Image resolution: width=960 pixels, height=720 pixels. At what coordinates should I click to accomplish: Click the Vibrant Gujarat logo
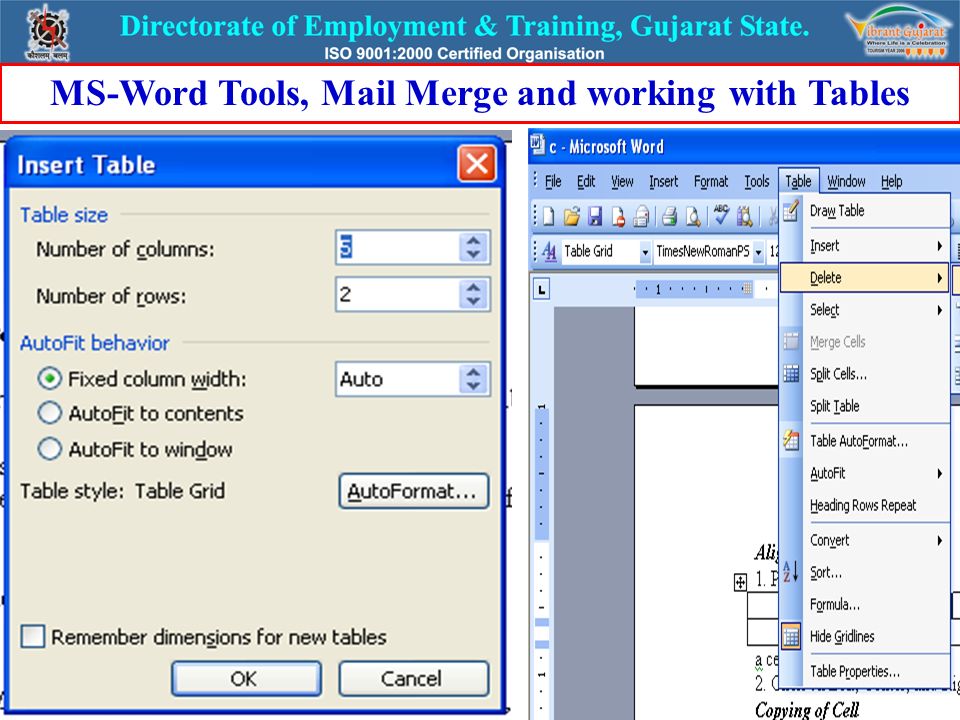click(899, 32)
